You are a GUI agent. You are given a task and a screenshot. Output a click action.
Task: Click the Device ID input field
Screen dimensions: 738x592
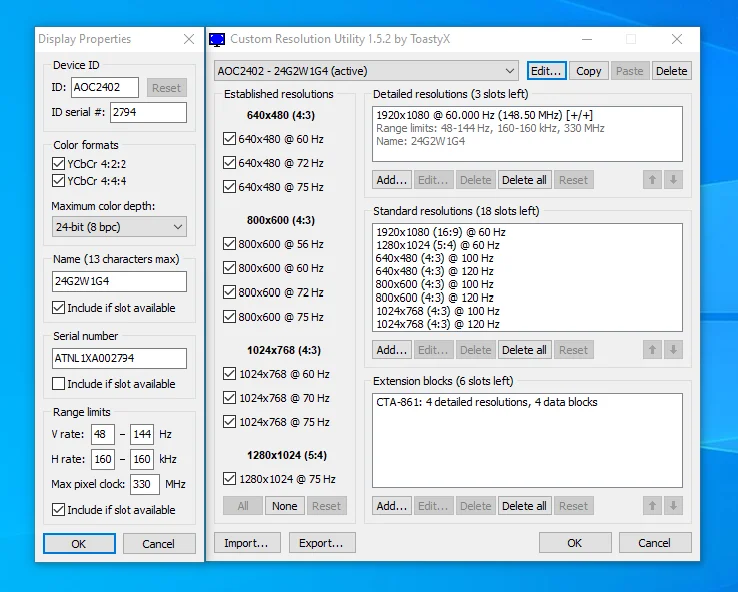pyautogui.click(x=105, y=88)
